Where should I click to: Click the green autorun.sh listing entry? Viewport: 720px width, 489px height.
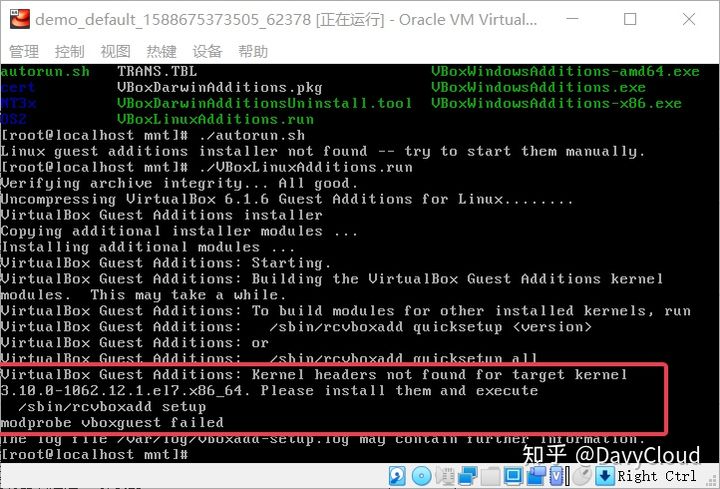(45, 71)
